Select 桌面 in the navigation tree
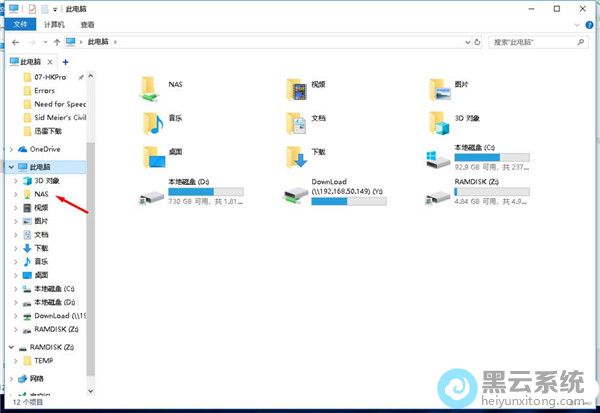 coord(41,275)
